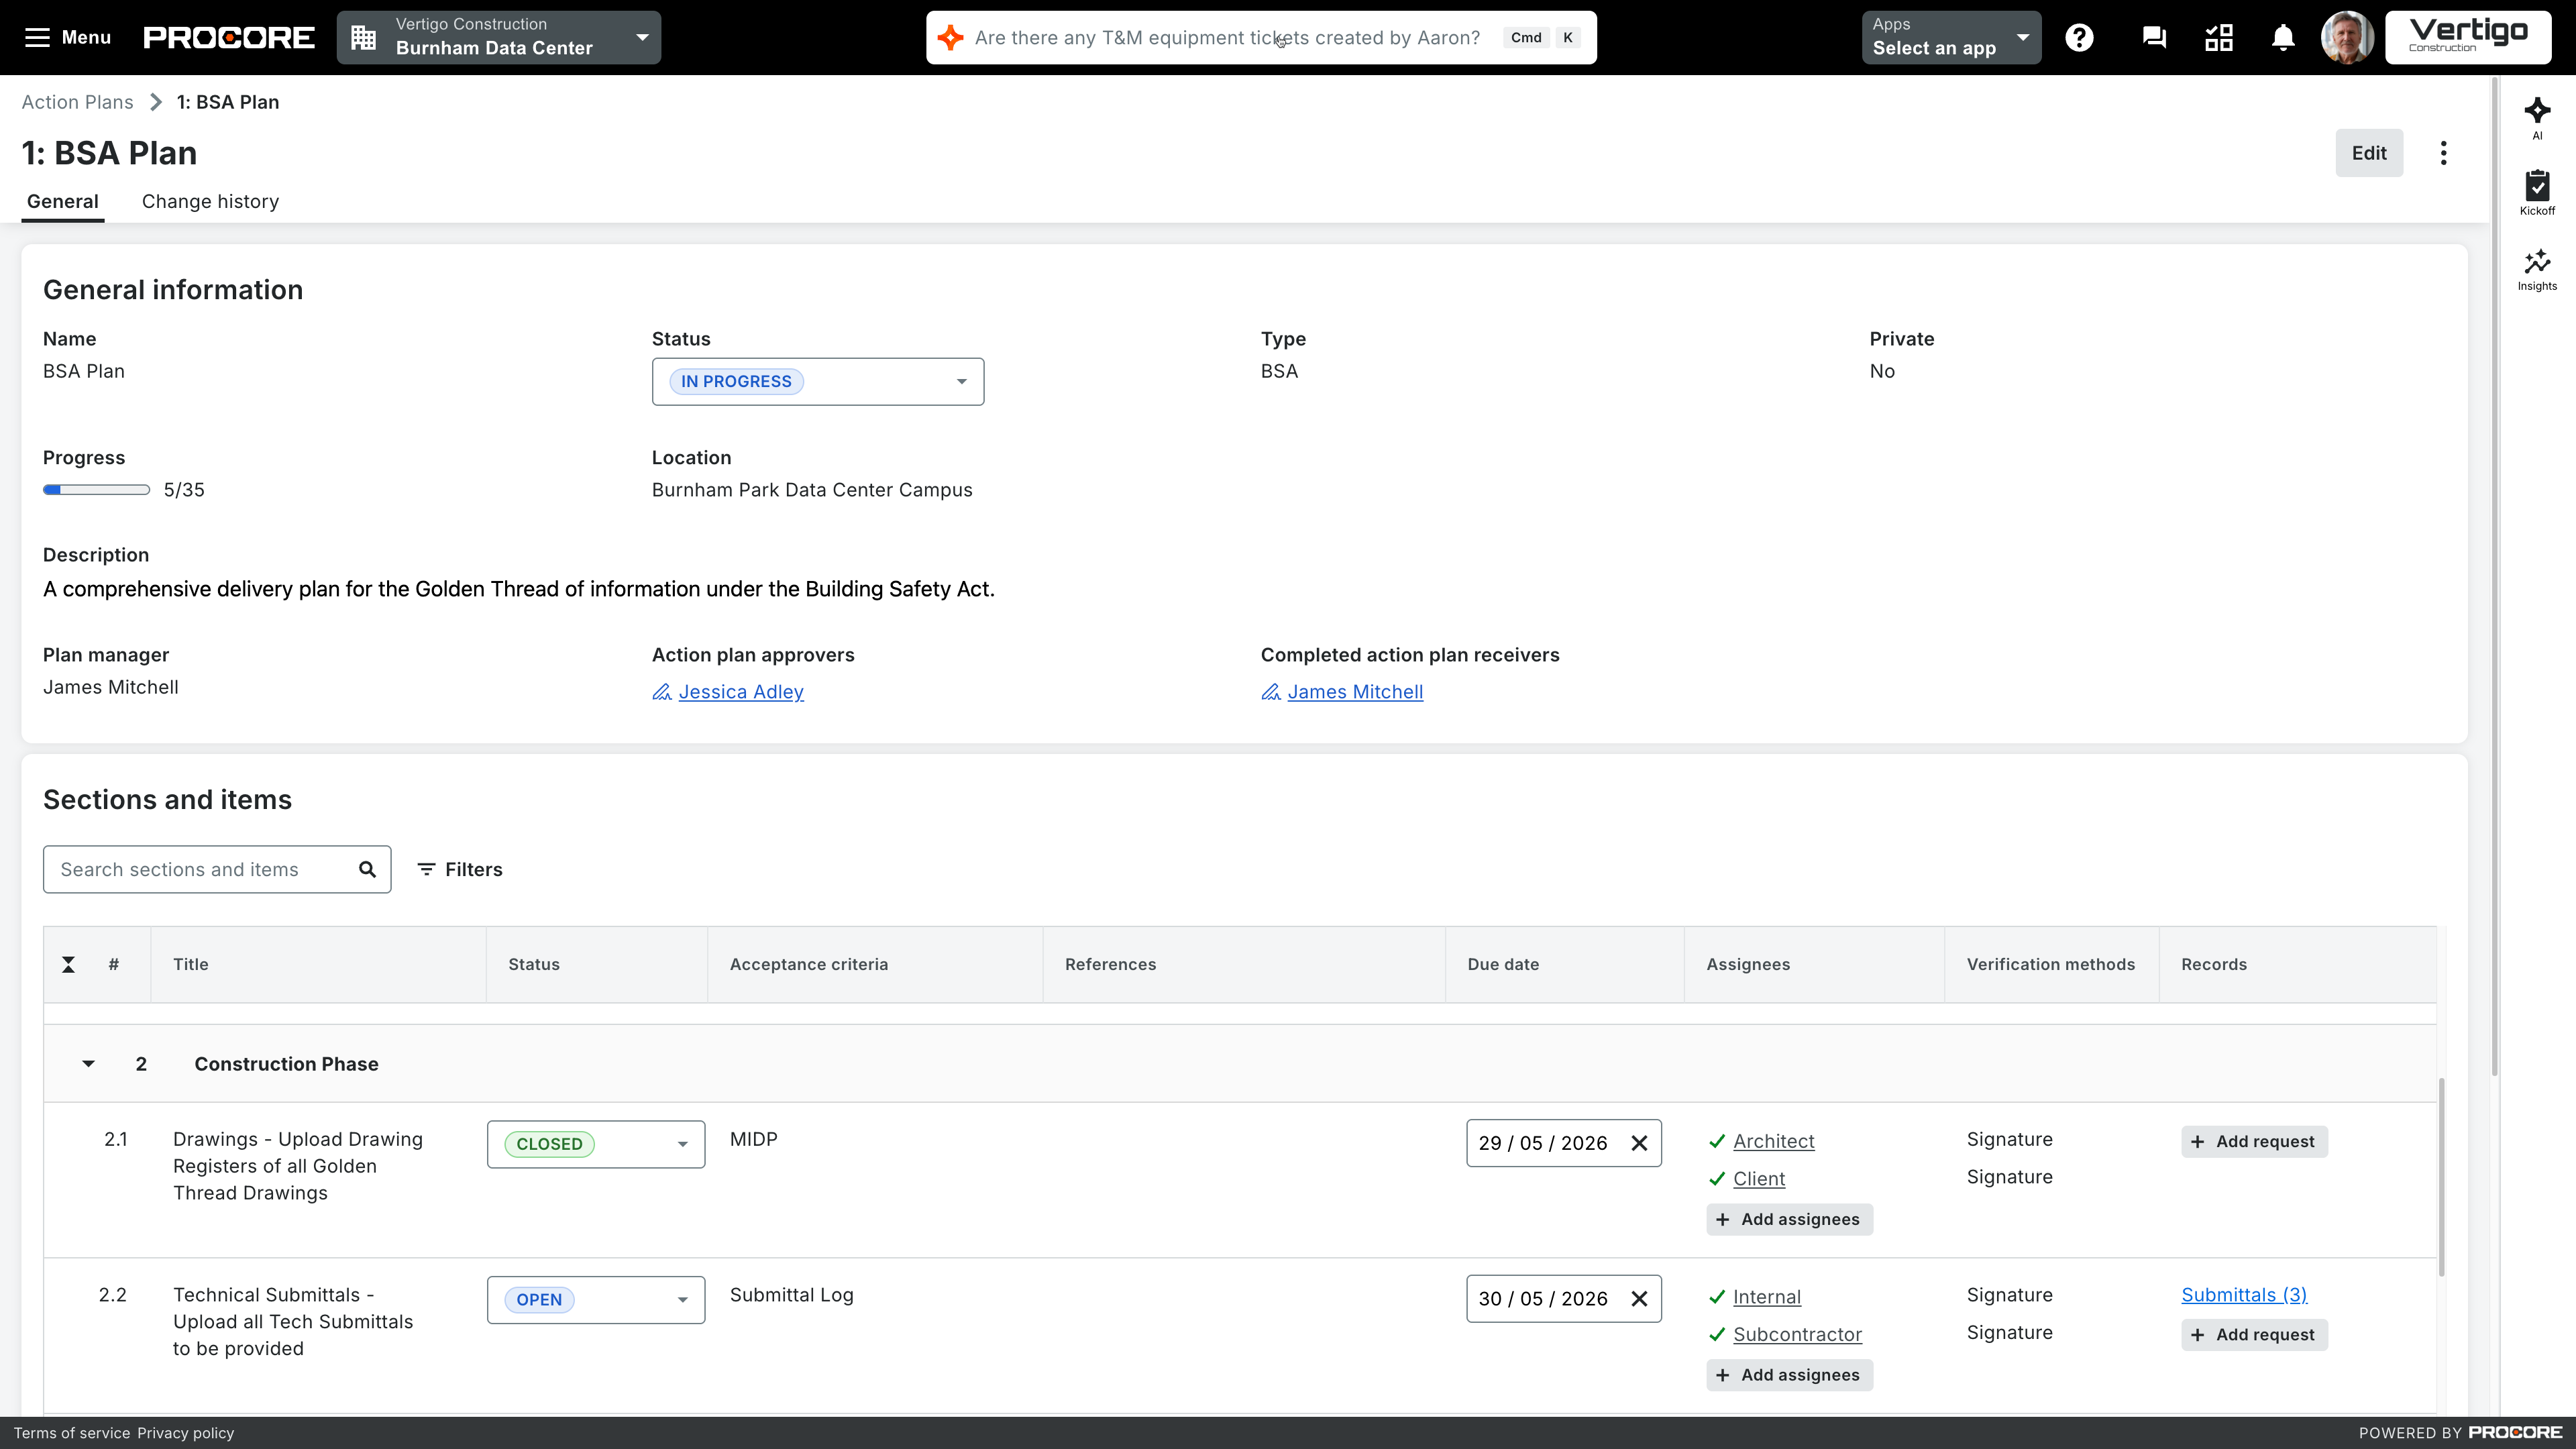The image size is (2576, 1449).
Task: Click Add assignees for item 2.2
Action: 1789,1376
